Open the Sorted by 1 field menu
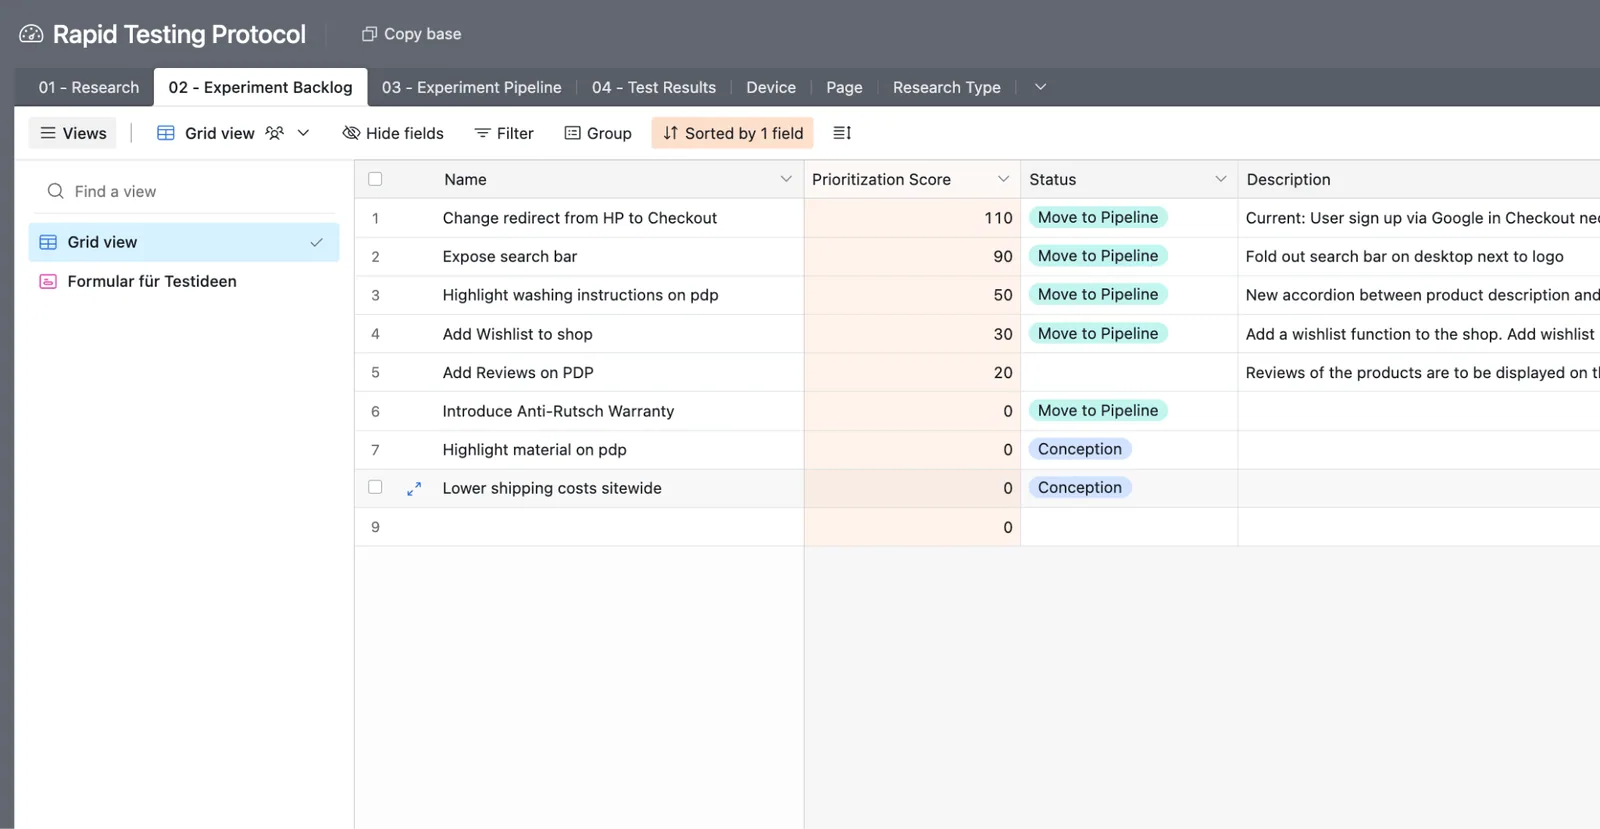 [733, 133]
